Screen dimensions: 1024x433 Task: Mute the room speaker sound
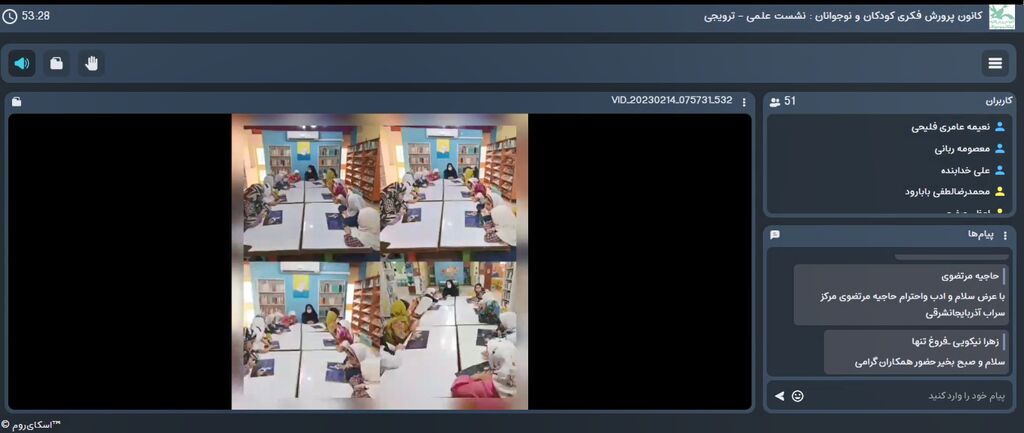(22, 63)
